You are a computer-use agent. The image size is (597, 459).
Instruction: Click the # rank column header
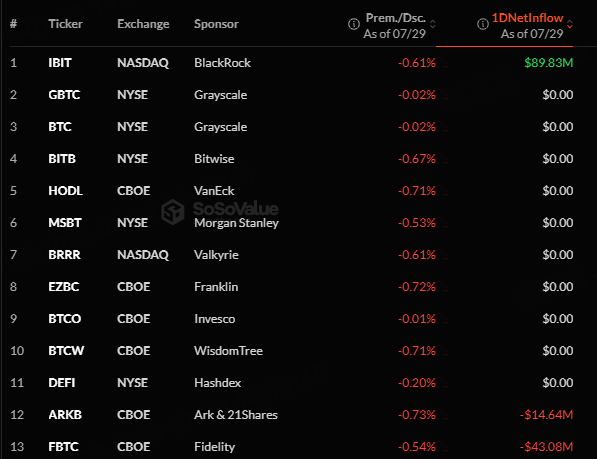tap(14, 24)
